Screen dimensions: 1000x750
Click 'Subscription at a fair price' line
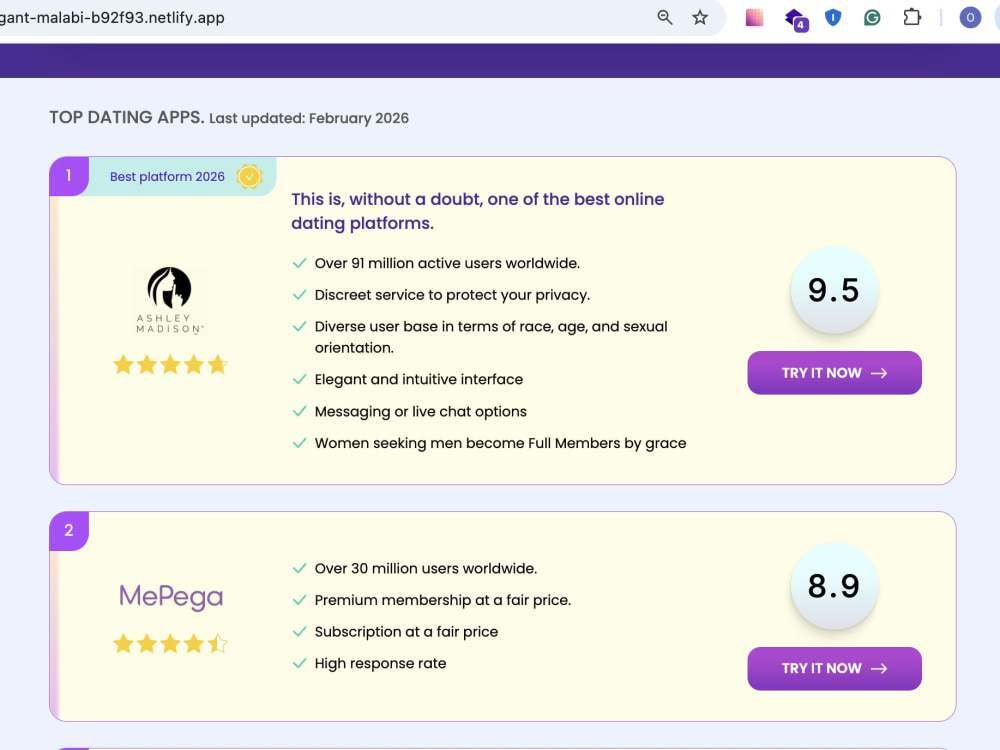[x=406, y=632]
